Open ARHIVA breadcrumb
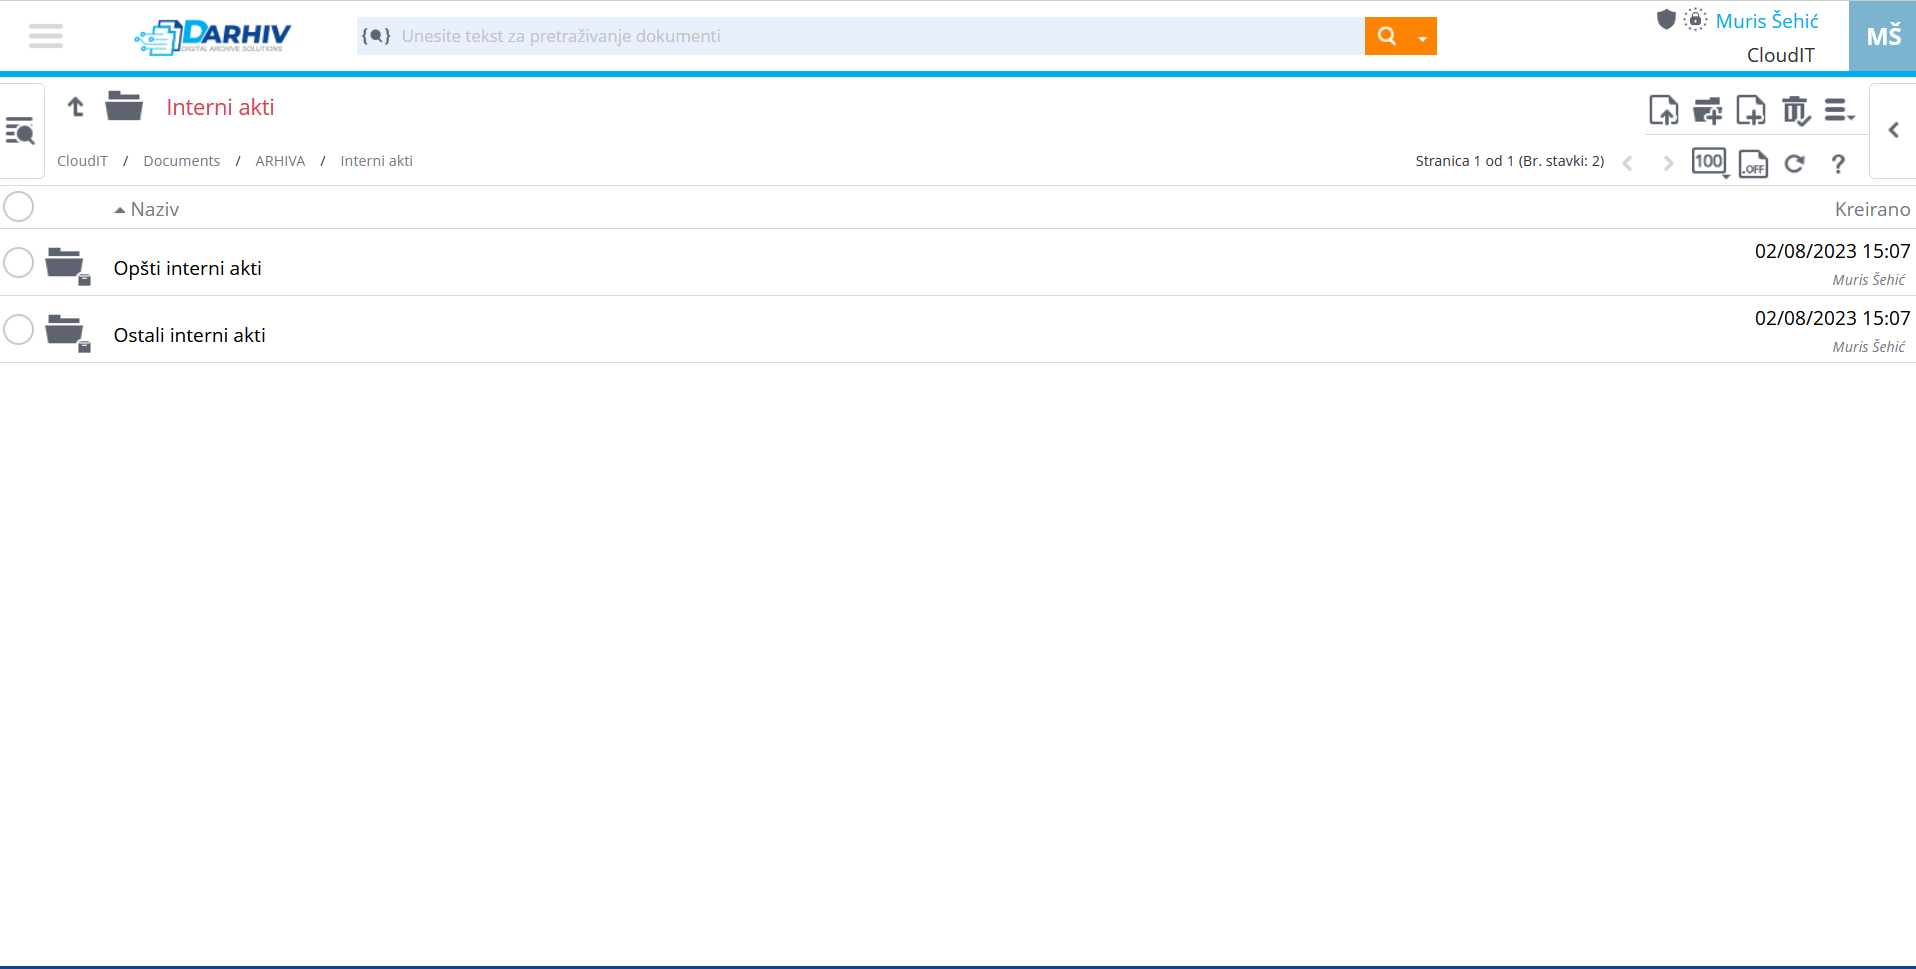 pyautogui.click(x=280, y=161)
